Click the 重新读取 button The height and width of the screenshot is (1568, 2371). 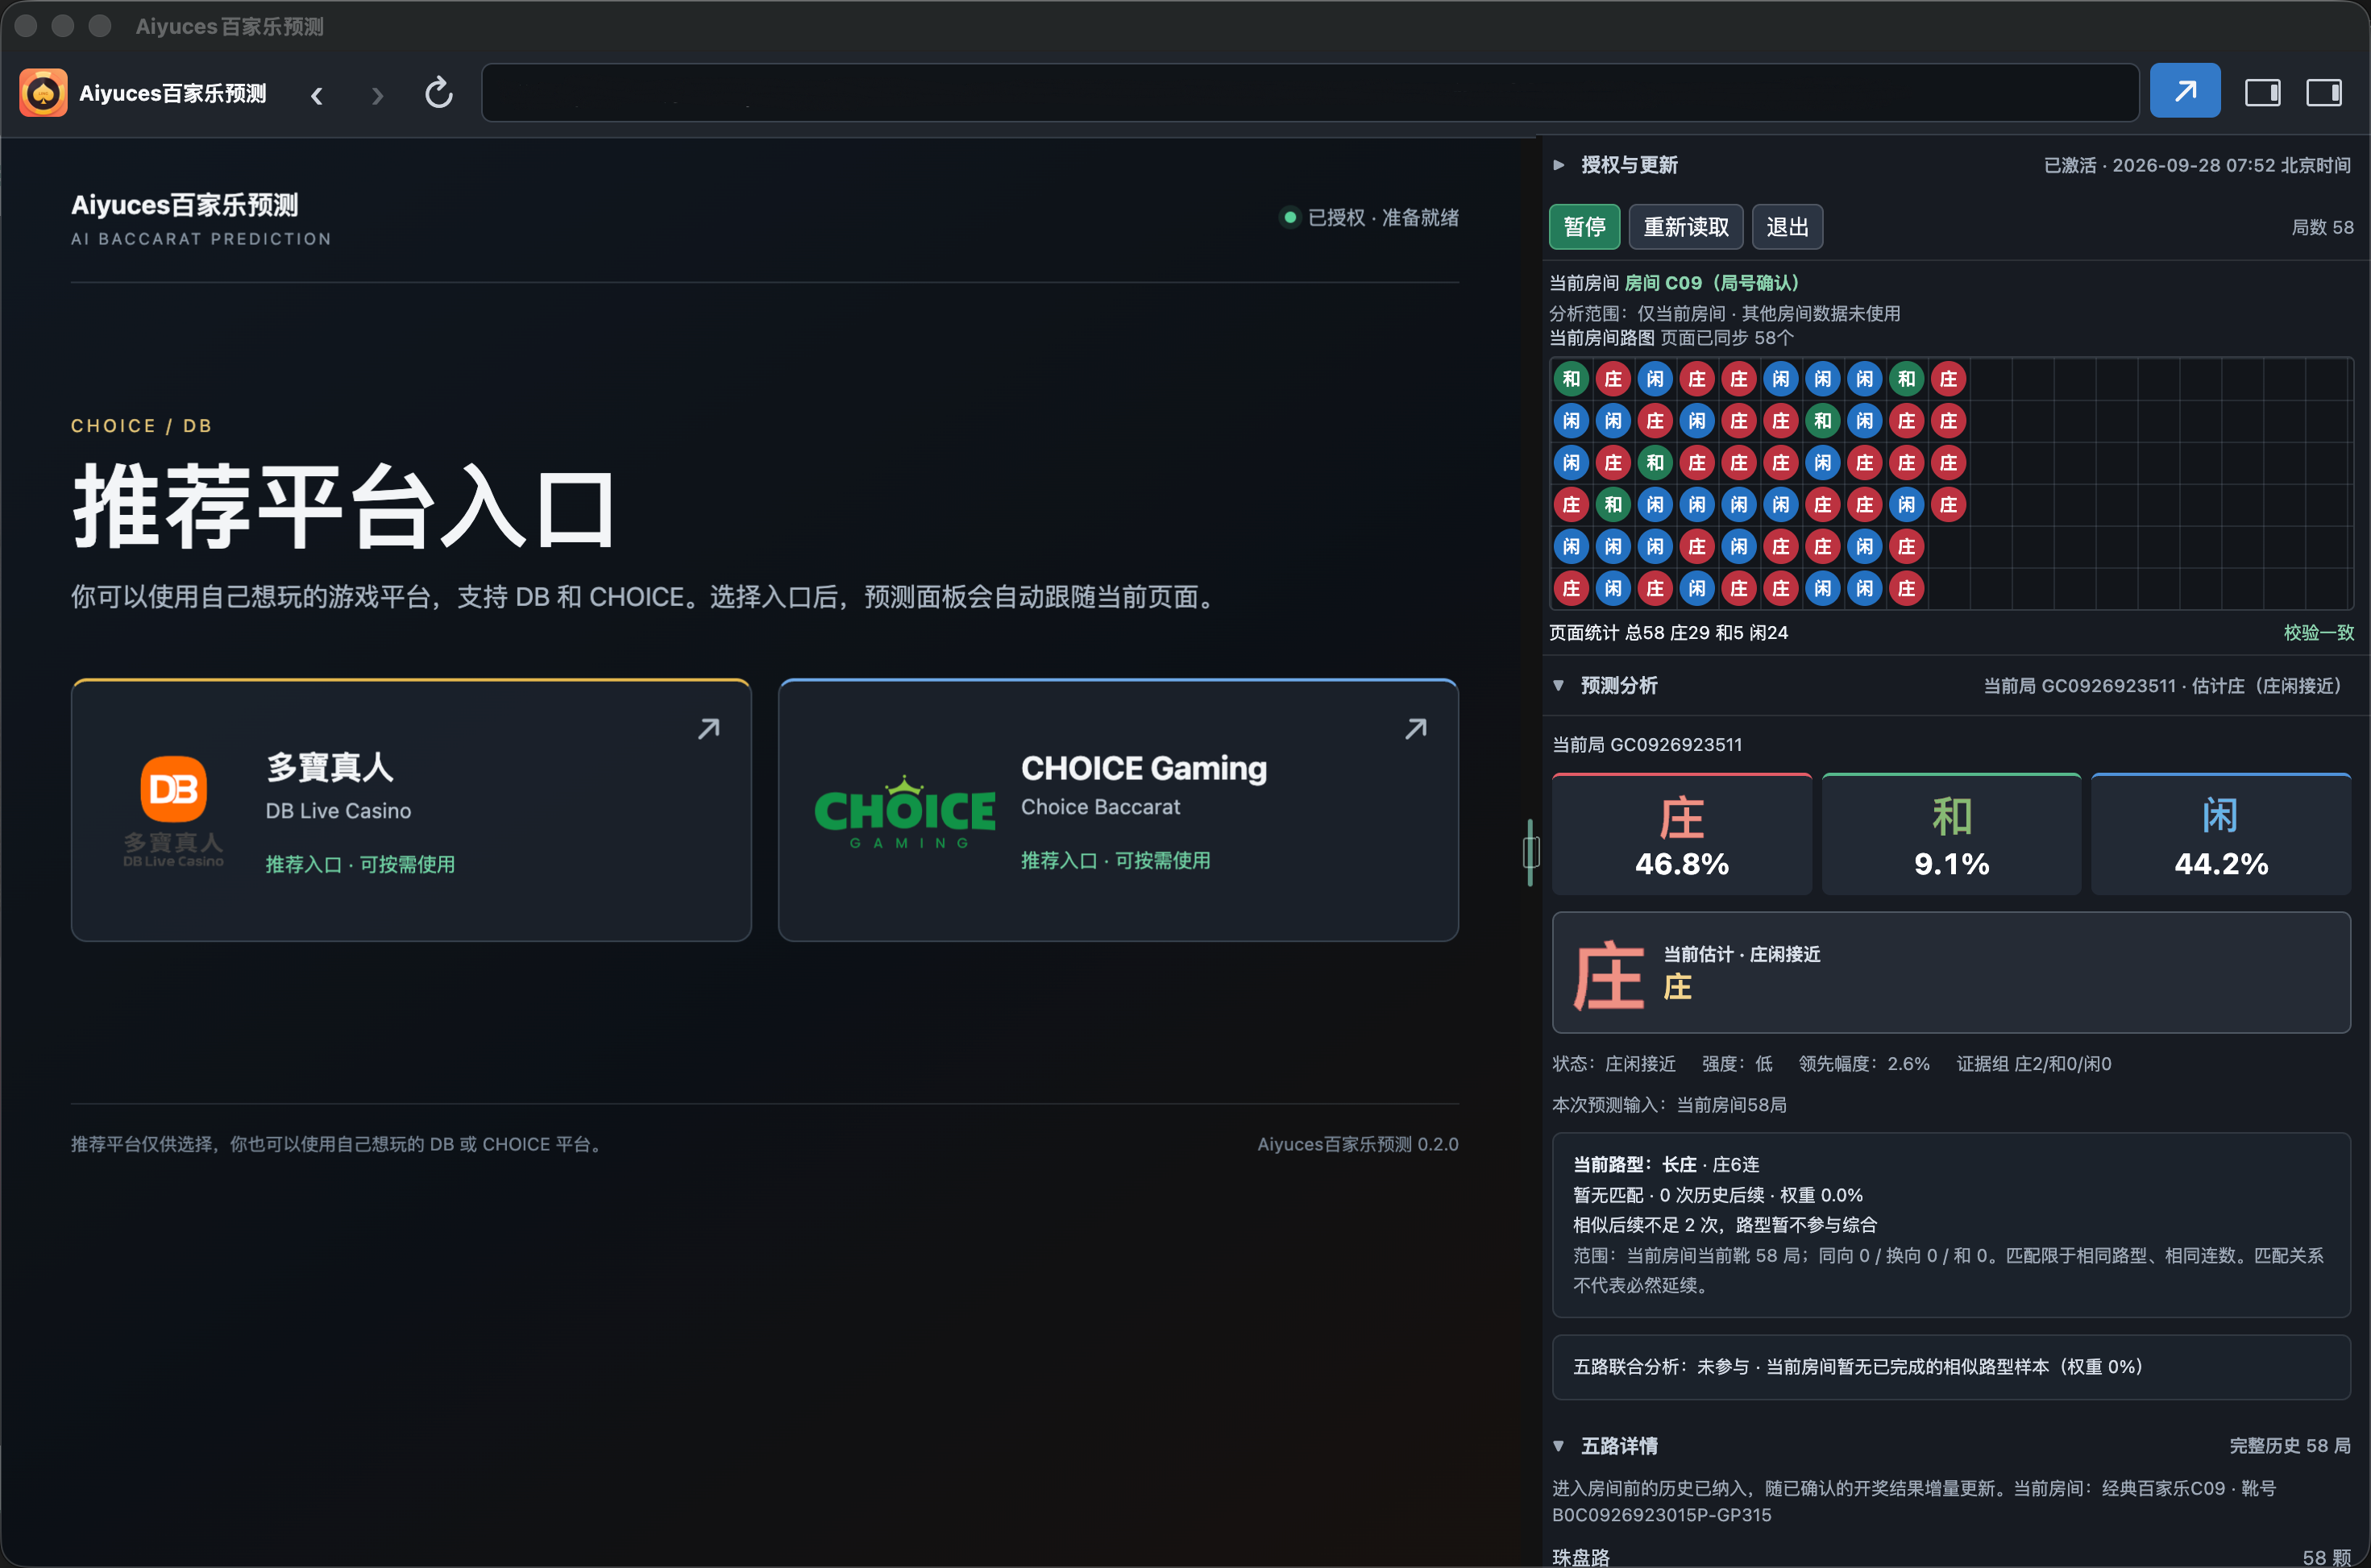click(x=1686, y=227)
